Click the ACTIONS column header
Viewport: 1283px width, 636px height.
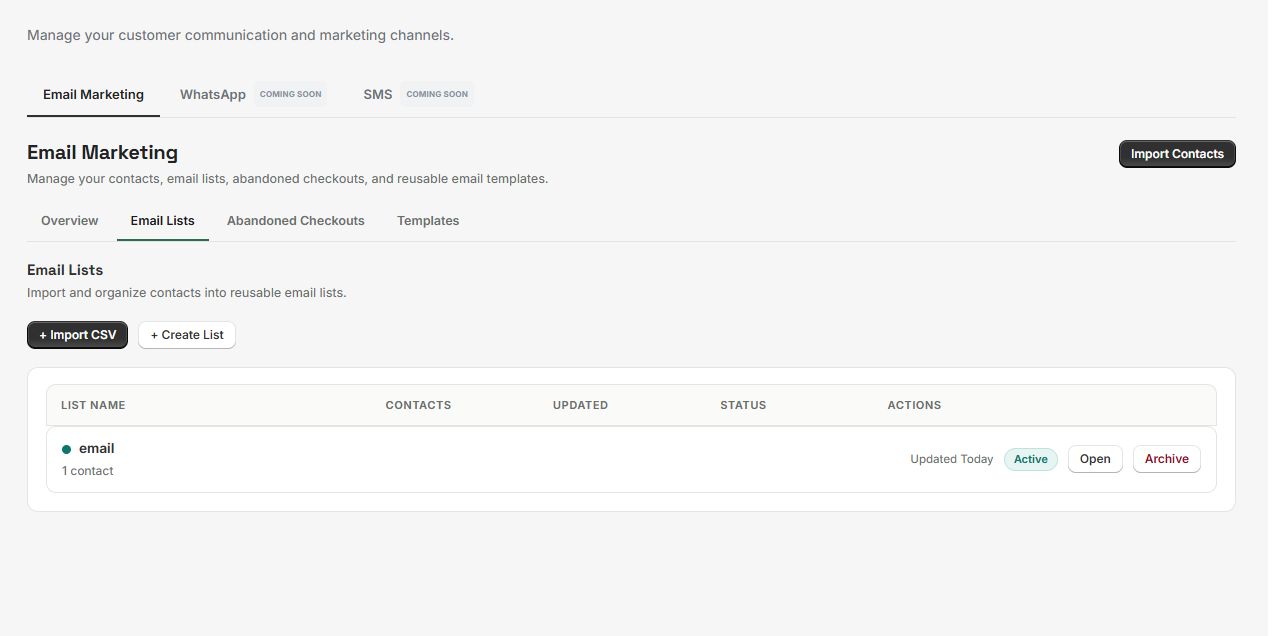point(914,405)
